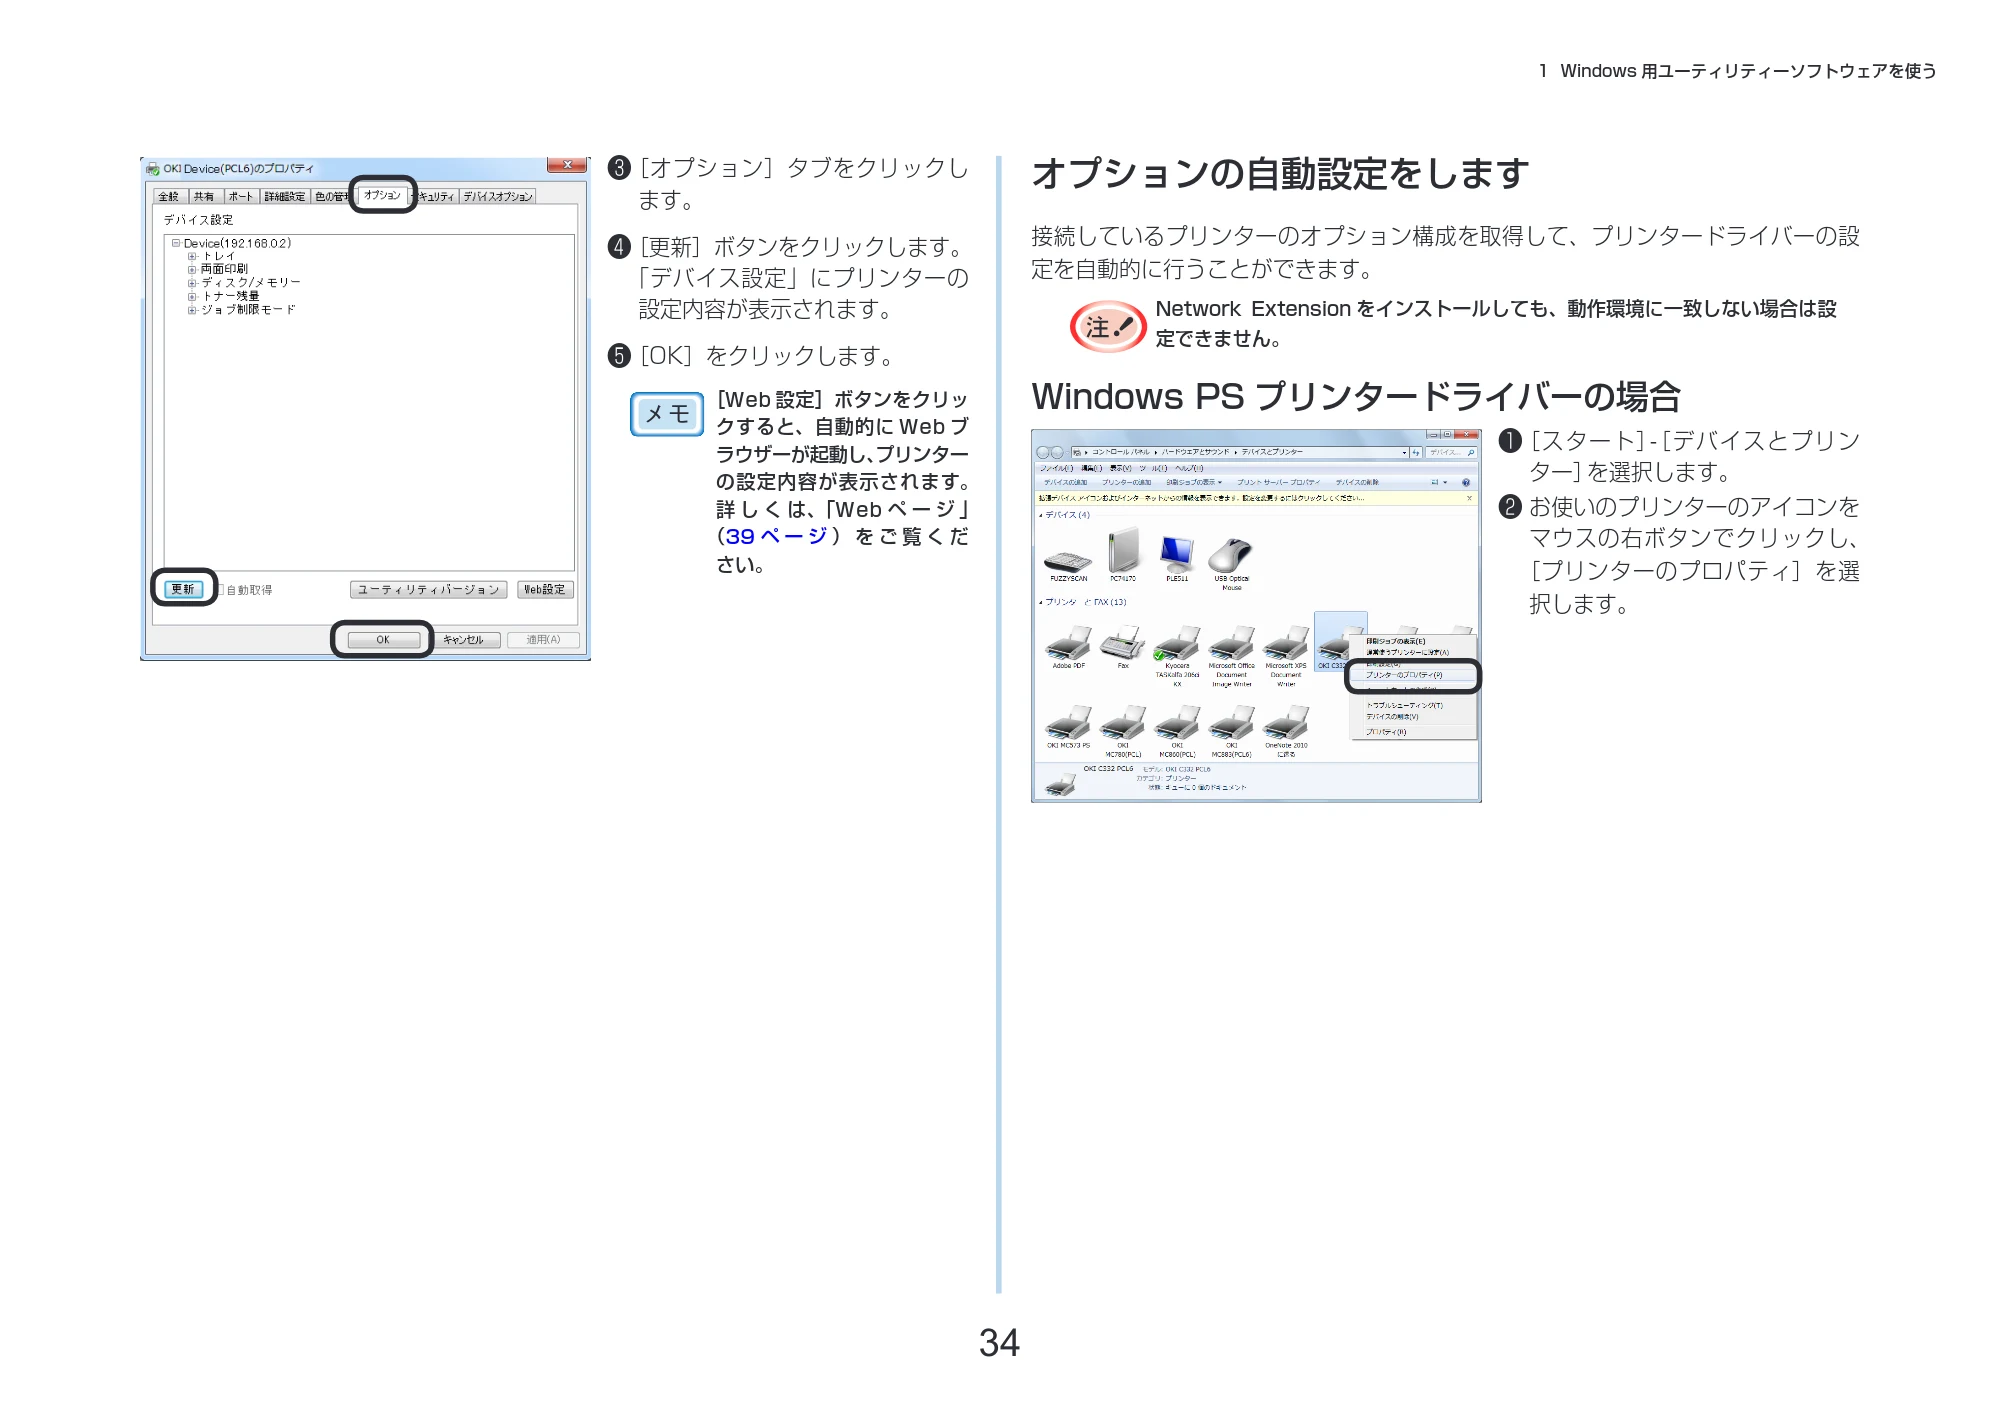Toggle the 自動取得 checkbox

[221, 590]
